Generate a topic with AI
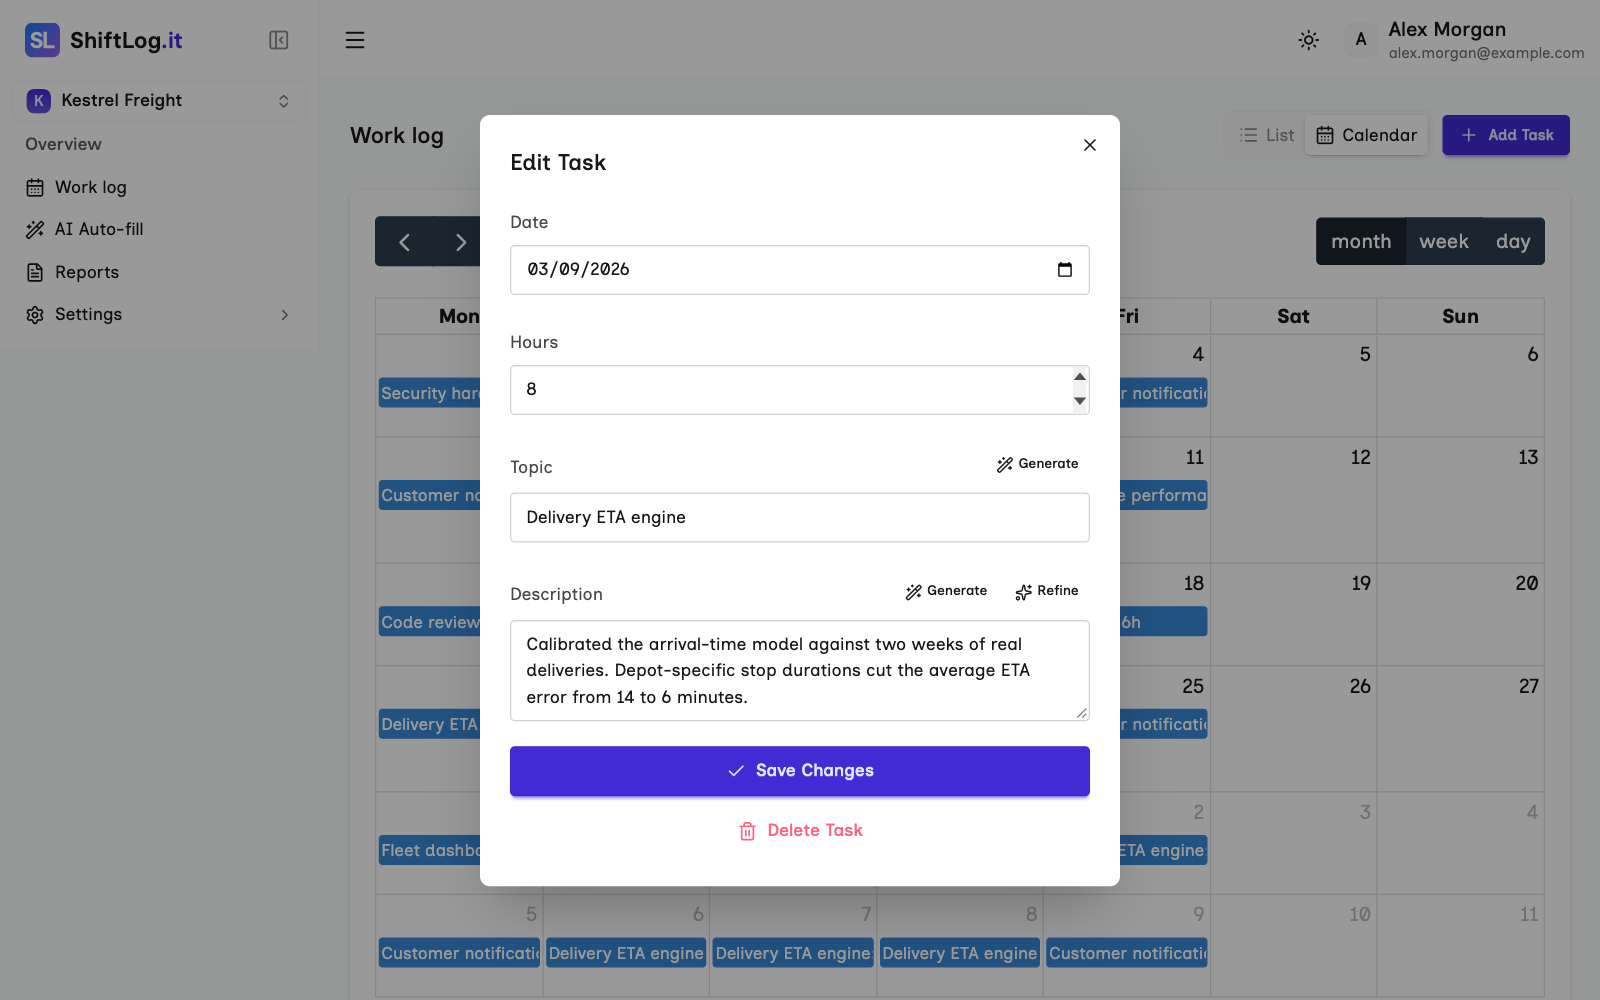 [x=1038, y=464]
